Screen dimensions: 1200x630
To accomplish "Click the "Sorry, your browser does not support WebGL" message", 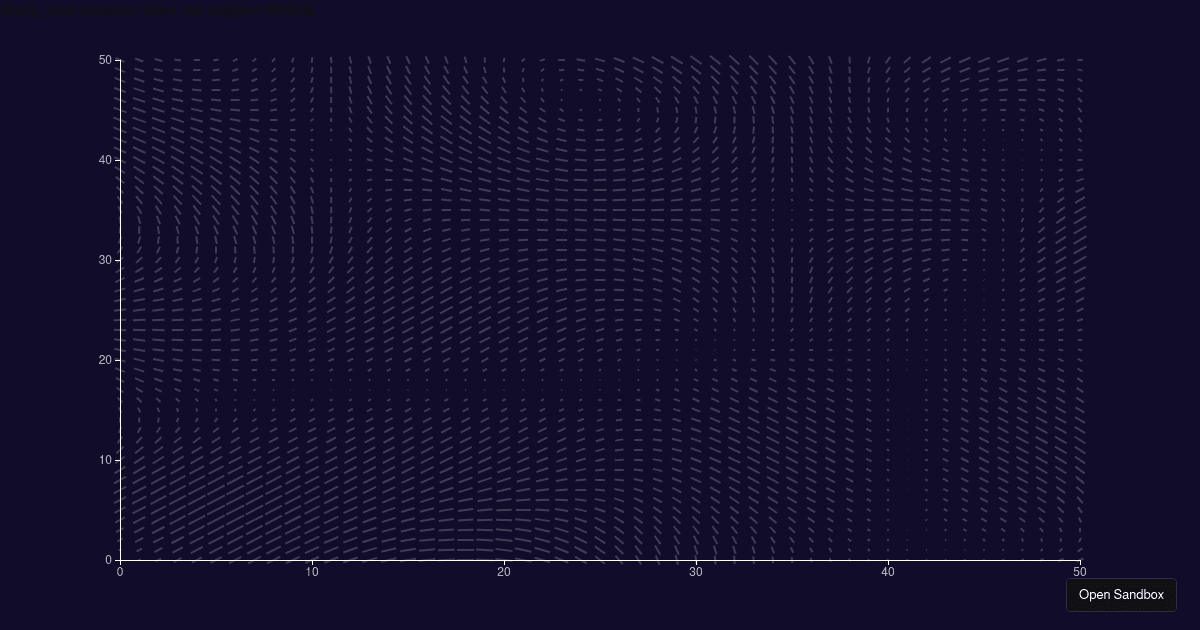I will pos(159,10).
